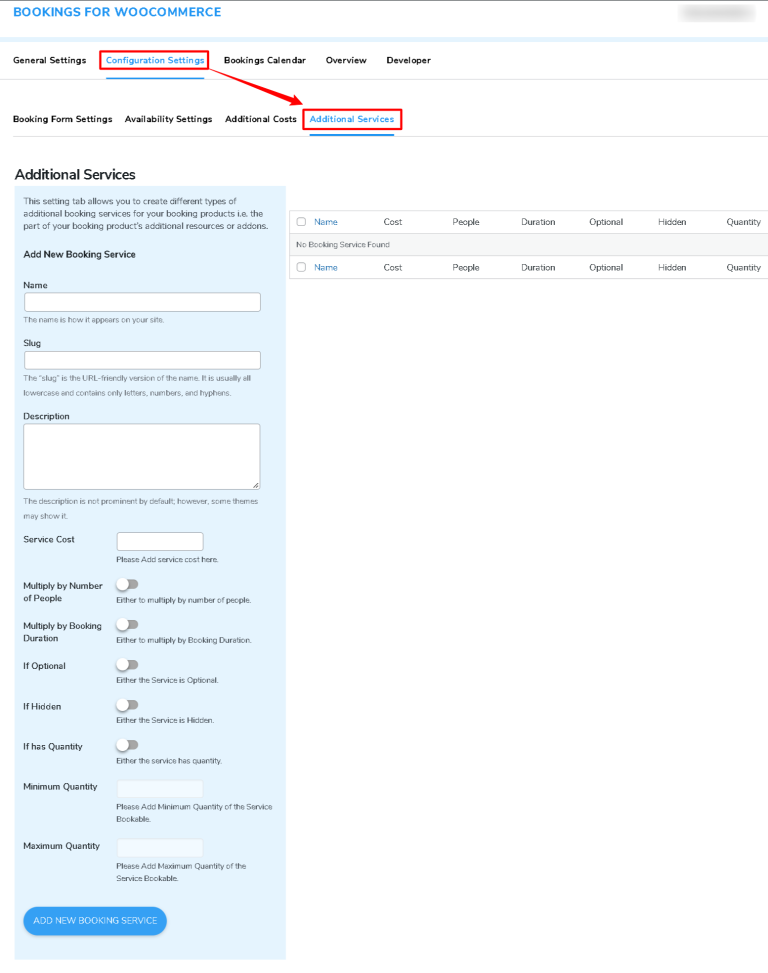Toggle Multiply by Booking Duration switch
The width and height of the screenshot is (768, 973).
click(127, 624)
